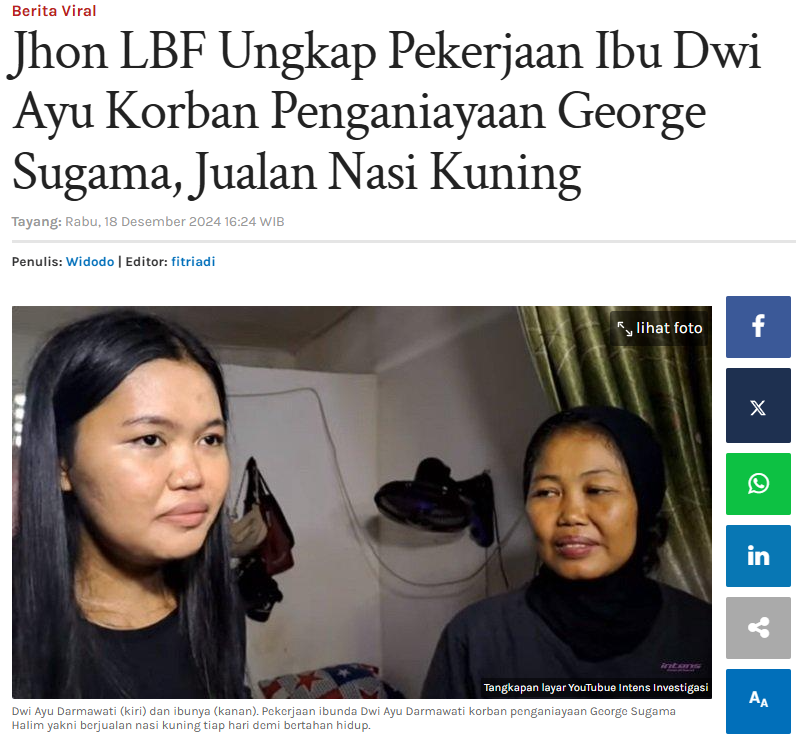Screen dimensions: 799x739
Task: Click the Tayang label
Action: (37, 222)
